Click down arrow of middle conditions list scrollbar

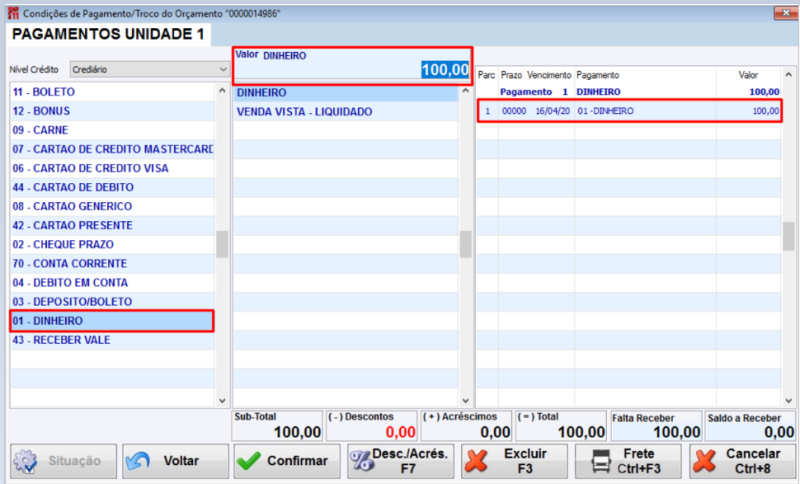465,401
